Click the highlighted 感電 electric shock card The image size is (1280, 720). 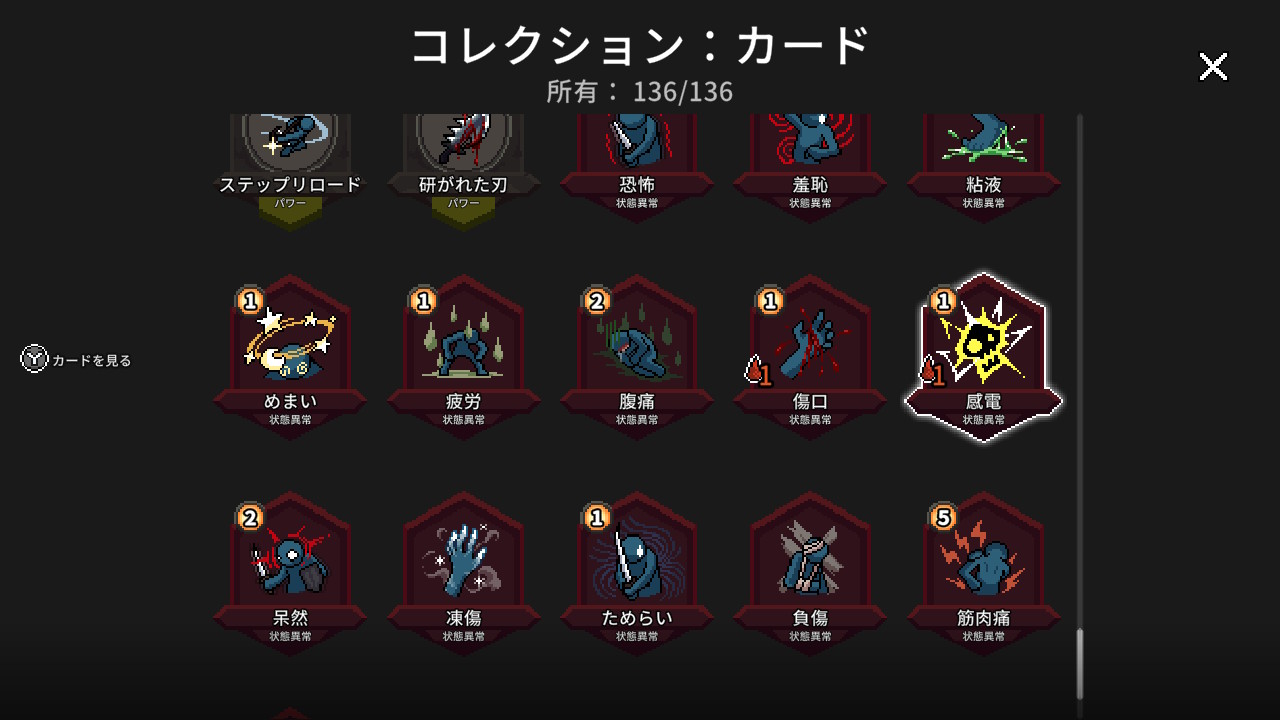(x=984, y=357)
